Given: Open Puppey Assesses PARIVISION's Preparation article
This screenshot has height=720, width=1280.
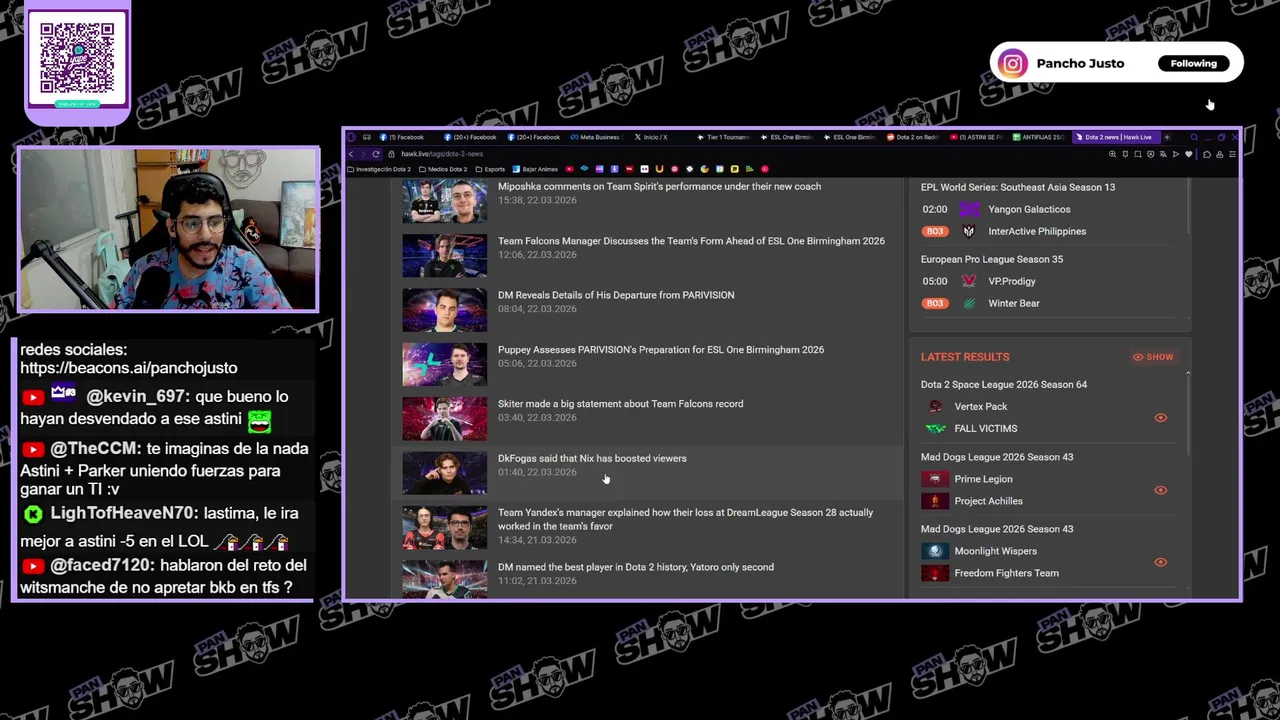Looking at the screenshot, I should click(661, 350).
